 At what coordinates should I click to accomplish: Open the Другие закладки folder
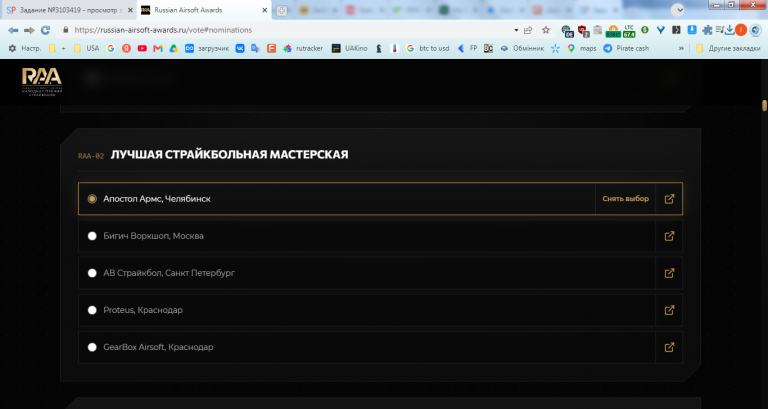[728, 48]
